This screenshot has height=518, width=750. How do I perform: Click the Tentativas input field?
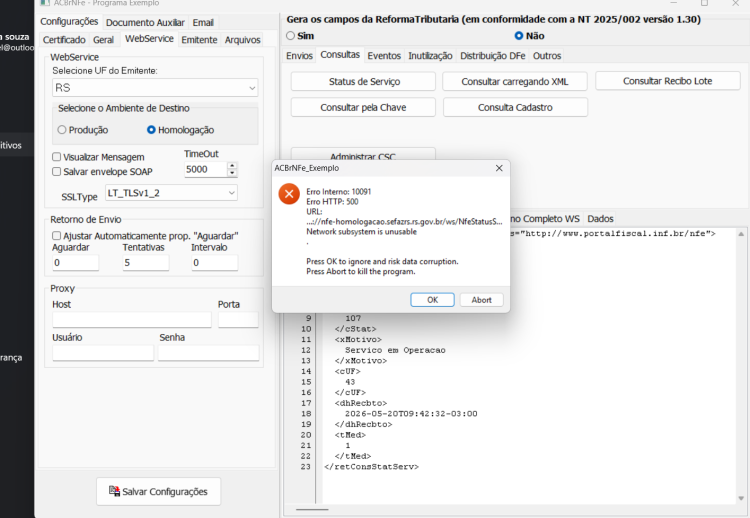(146, 263)
